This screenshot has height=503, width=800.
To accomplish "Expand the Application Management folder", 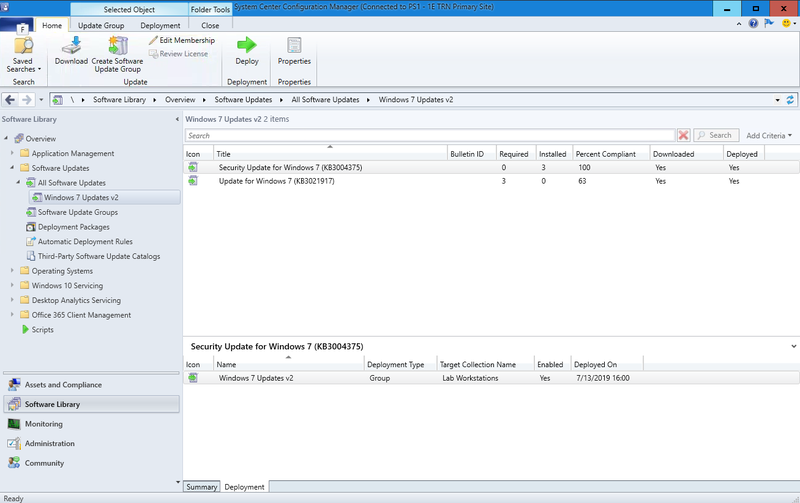I will click(12, 154).
